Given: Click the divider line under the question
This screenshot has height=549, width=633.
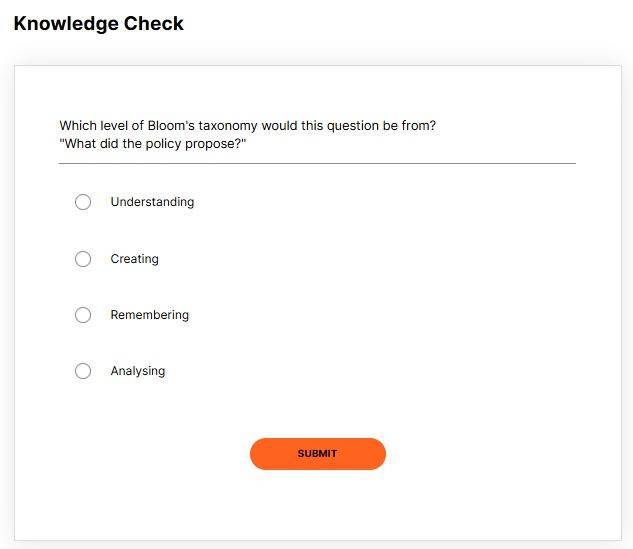Looking at the screenshot, I should 317,163.
